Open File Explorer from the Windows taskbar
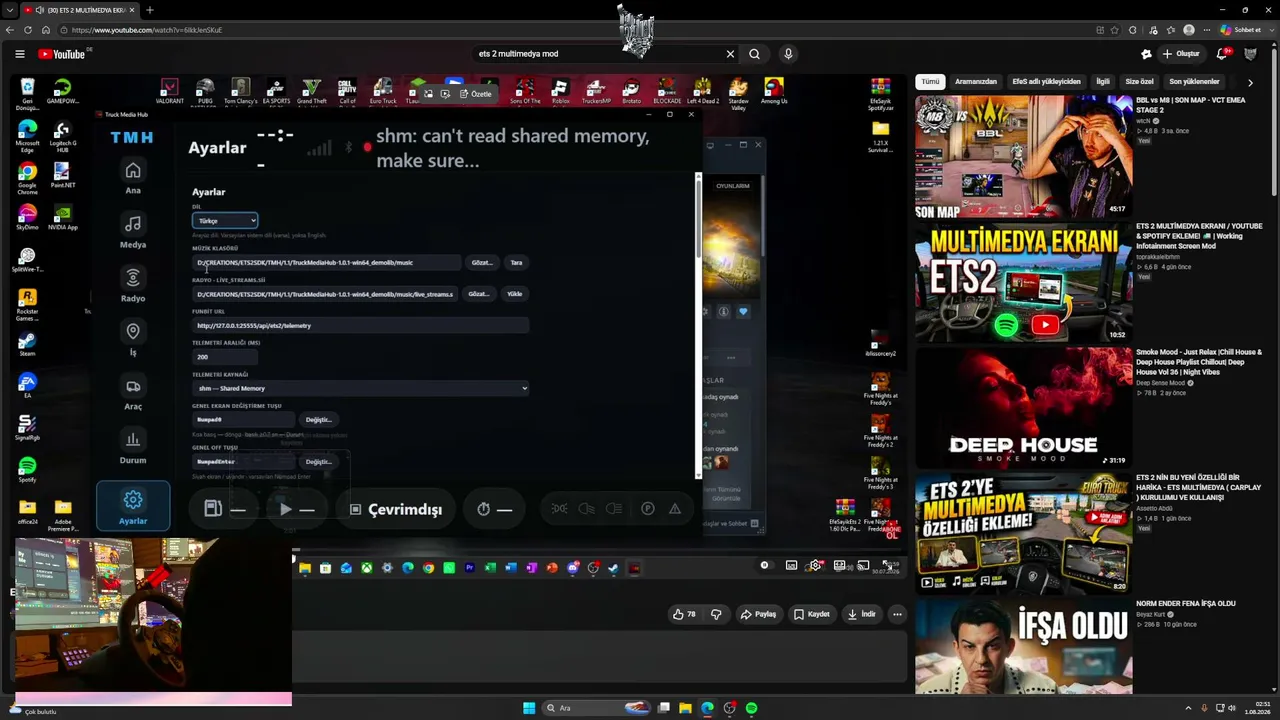This screenshot has width=1280, height=720. tap(685, 708)
